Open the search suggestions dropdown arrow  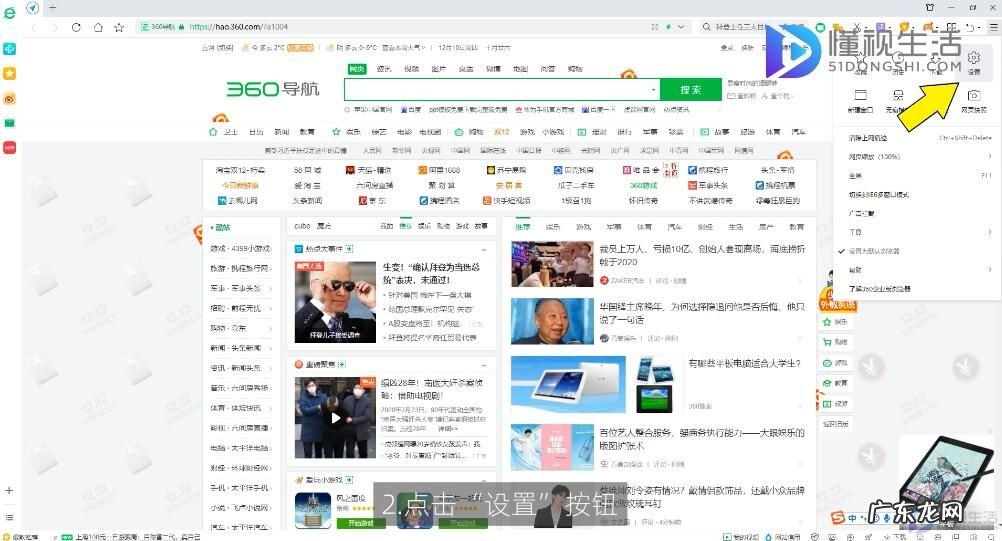click(x=653, y=89)
